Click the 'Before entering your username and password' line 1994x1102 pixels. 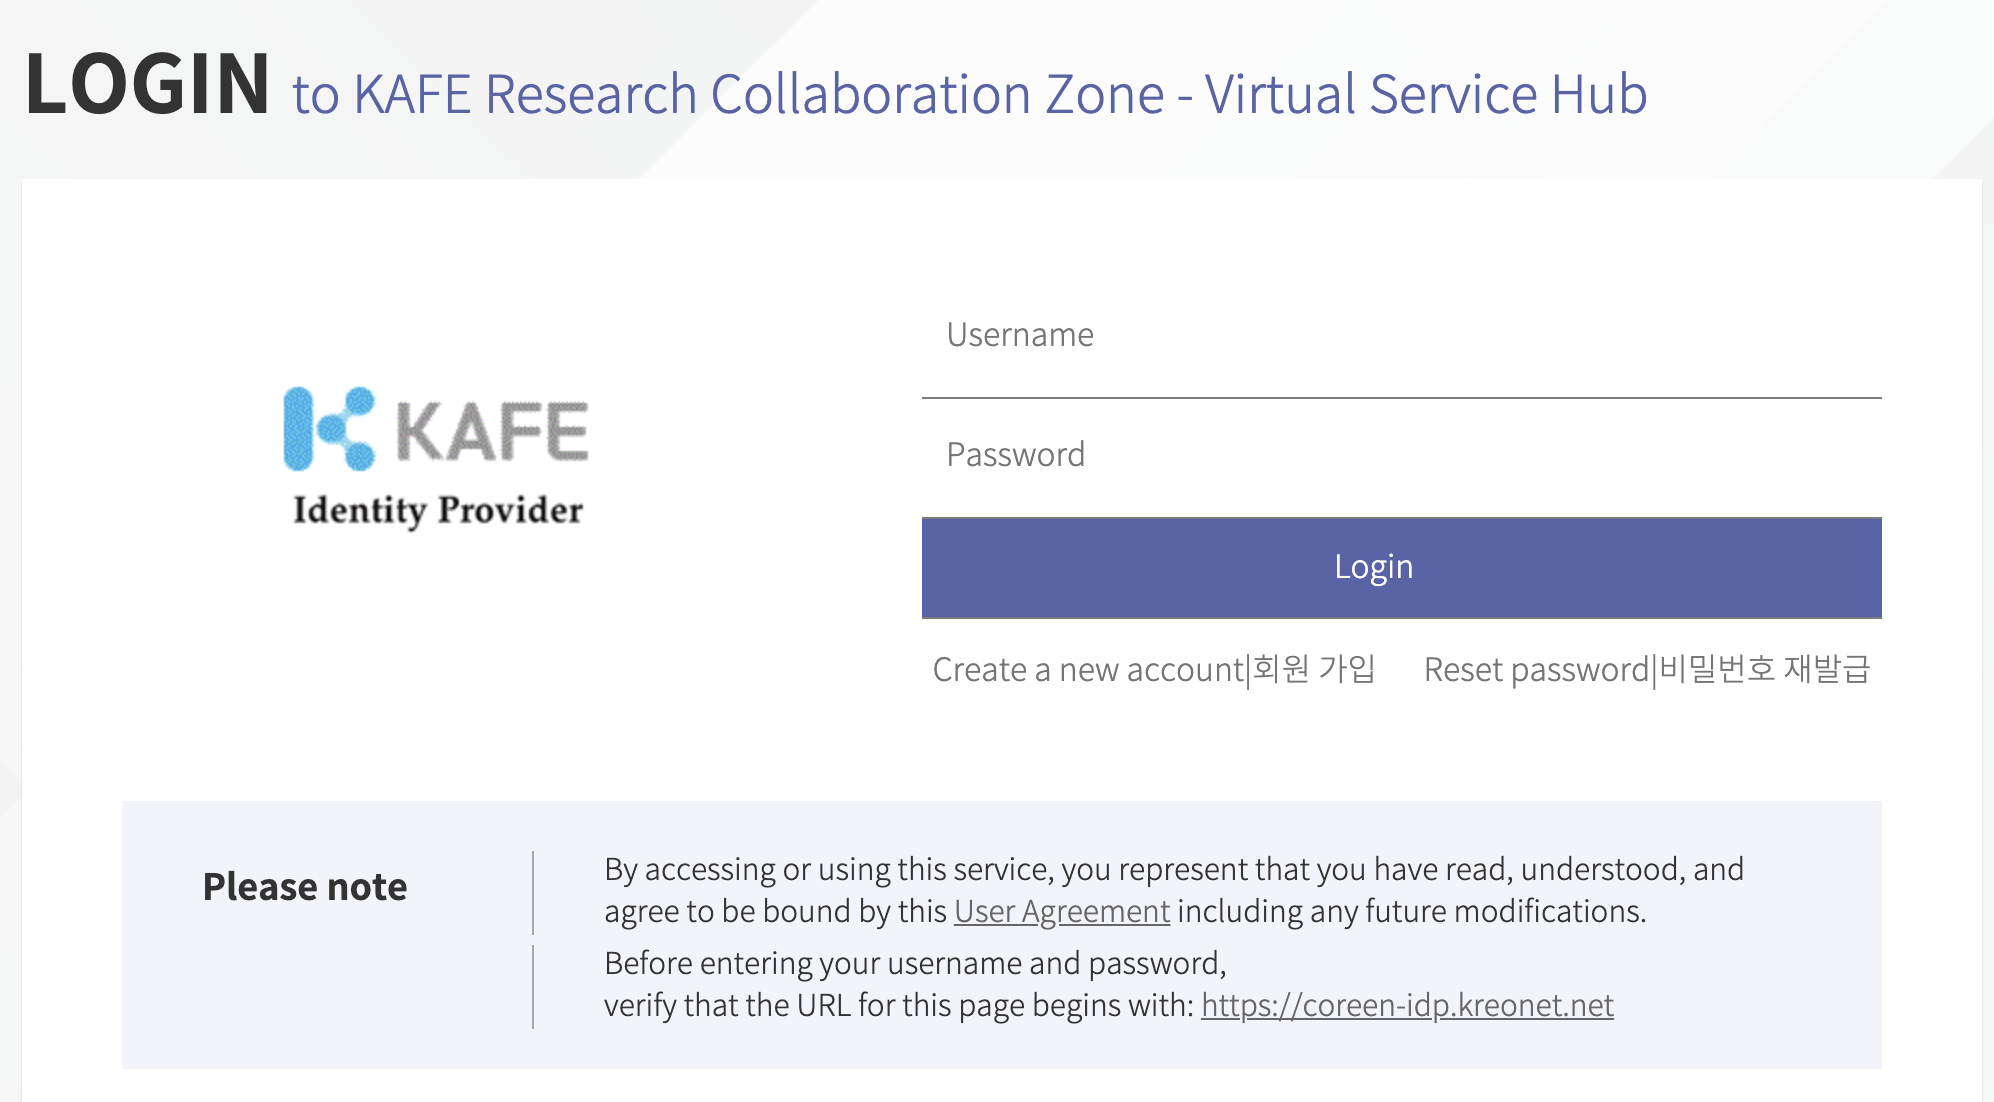tap(915, 963)
